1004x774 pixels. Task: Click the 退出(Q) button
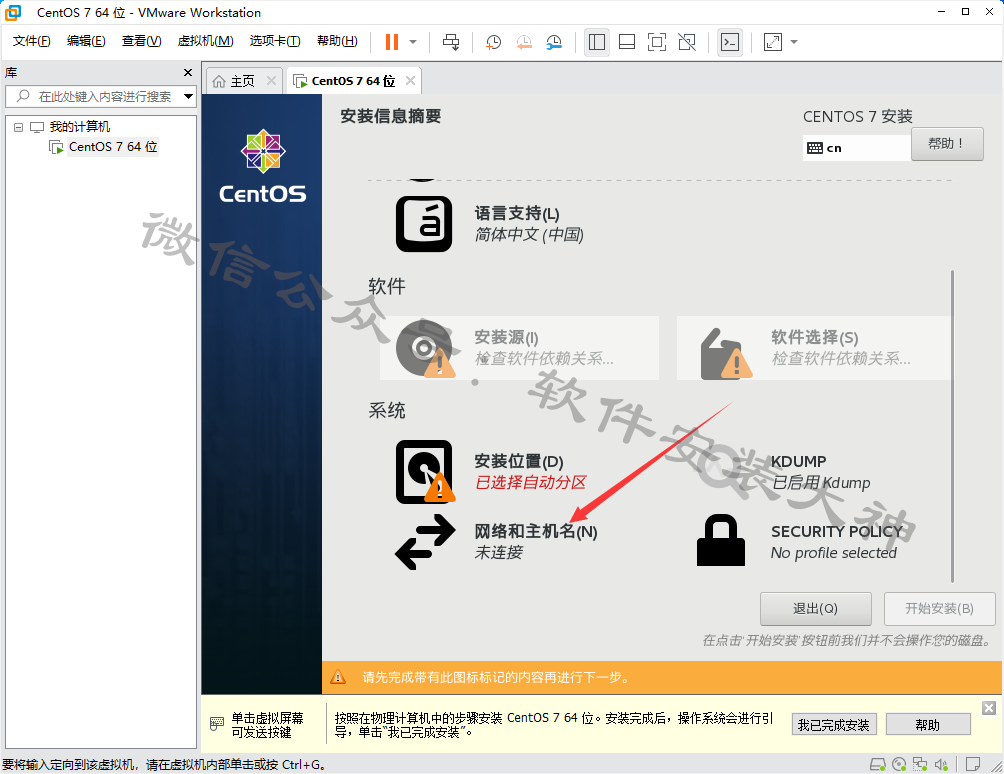(x=815, y=609)
